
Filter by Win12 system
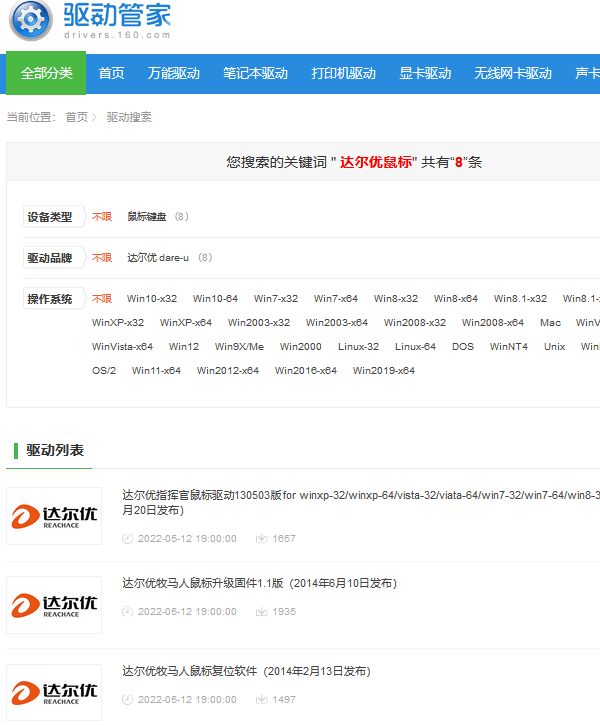[184, 347]
